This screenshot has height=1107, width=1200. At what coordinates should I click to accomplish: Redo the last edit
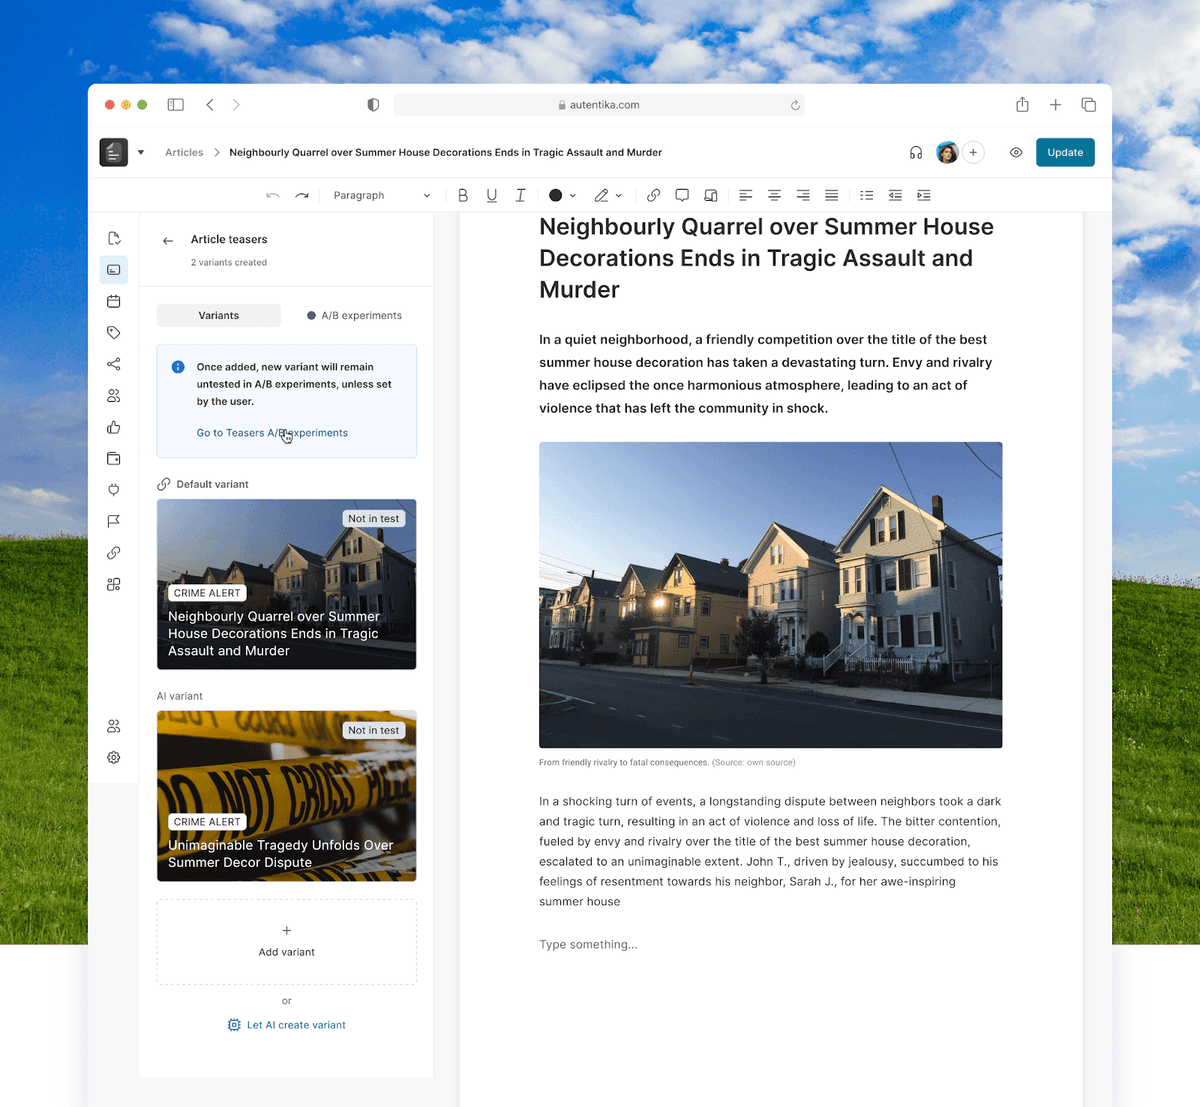302,195
